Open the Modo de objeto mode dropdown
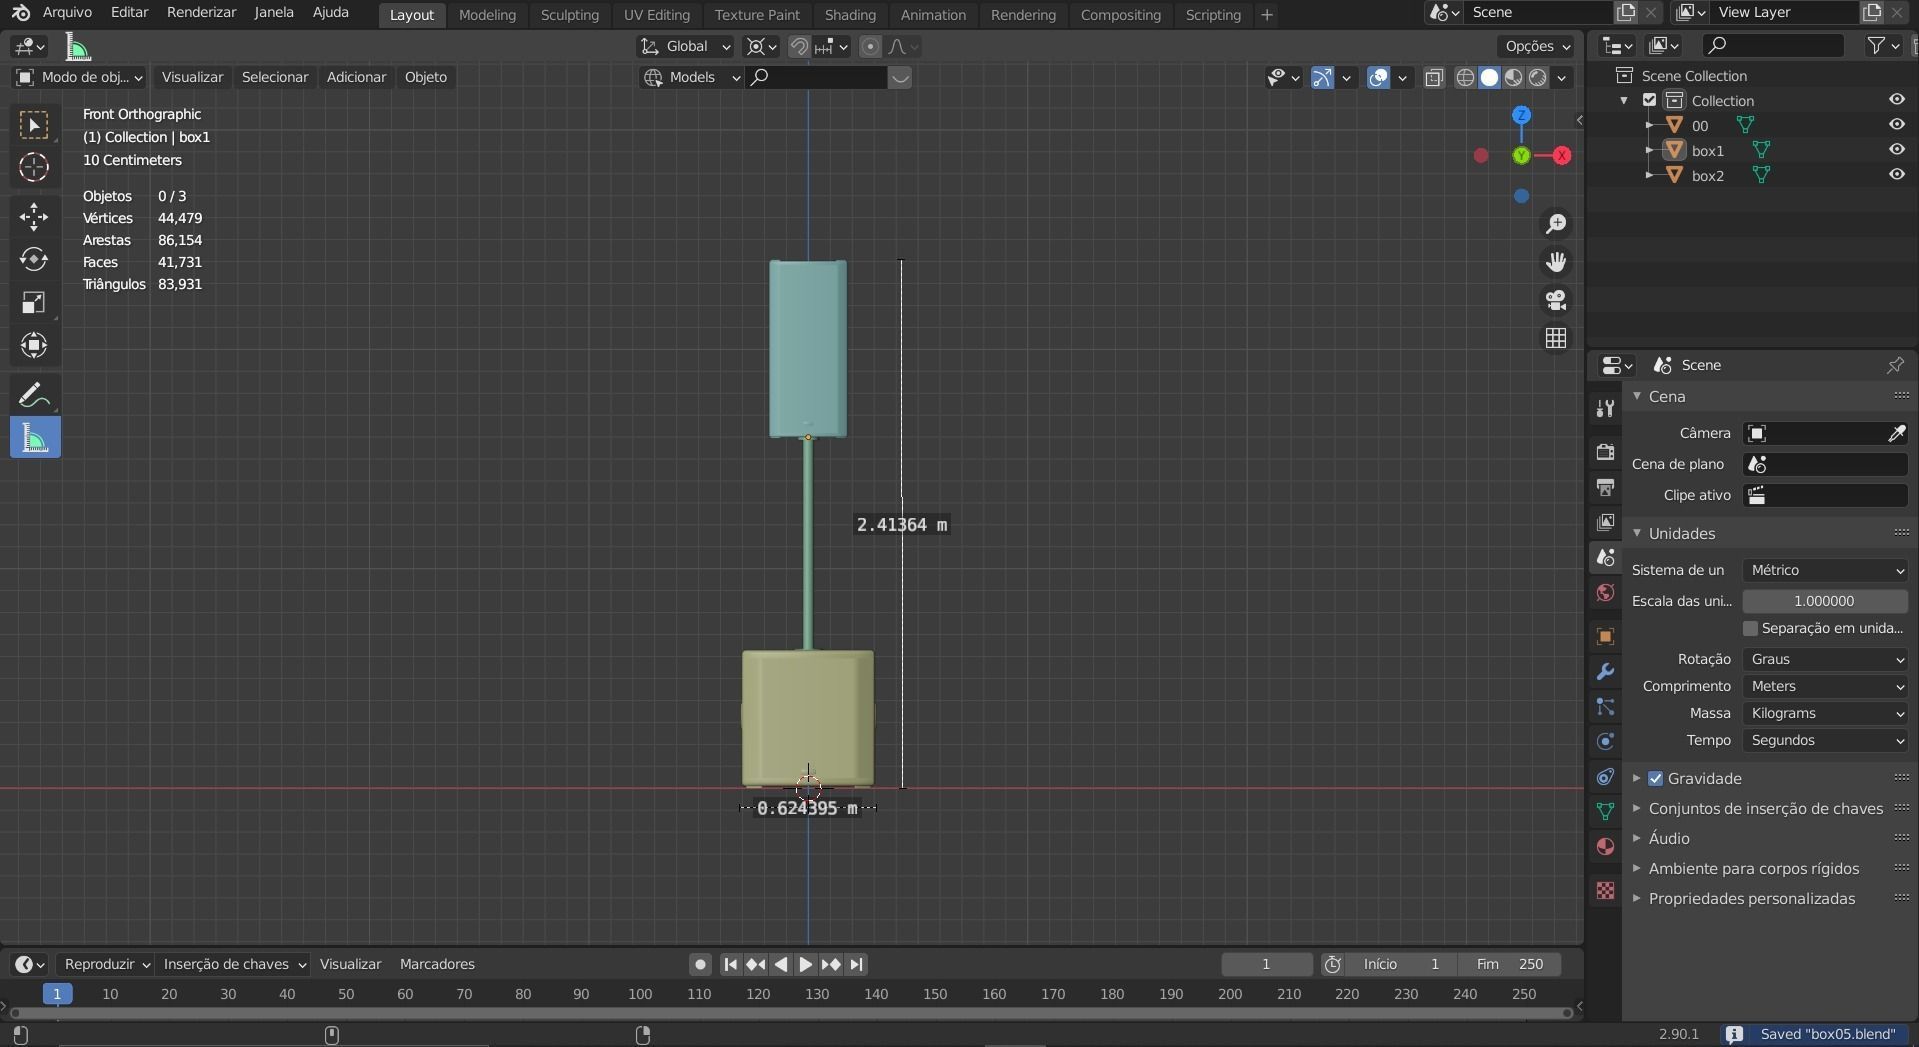The width and height of the screenshot is (1919, 1047). click(79, 77)
